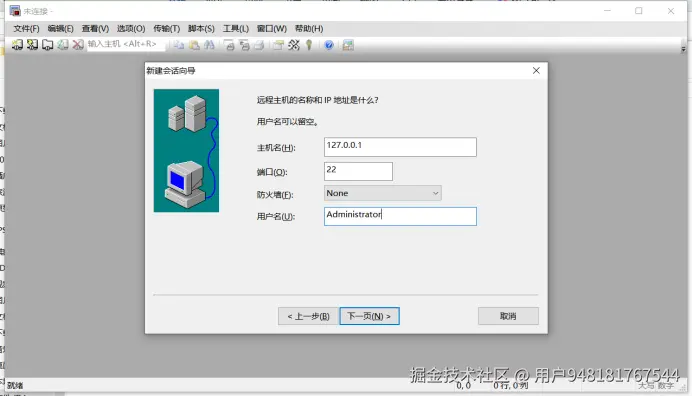Open the 窗口(W) menu

pos(272,29)
